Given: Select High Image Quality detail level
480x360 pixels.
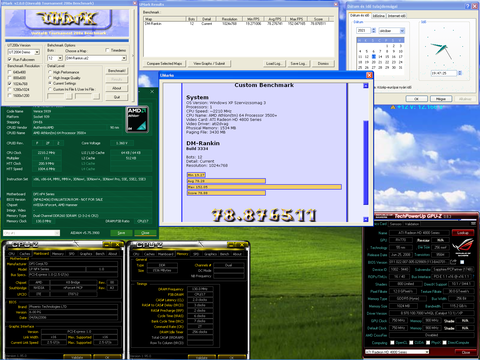Looking at the screenshot, I should 50,78.
